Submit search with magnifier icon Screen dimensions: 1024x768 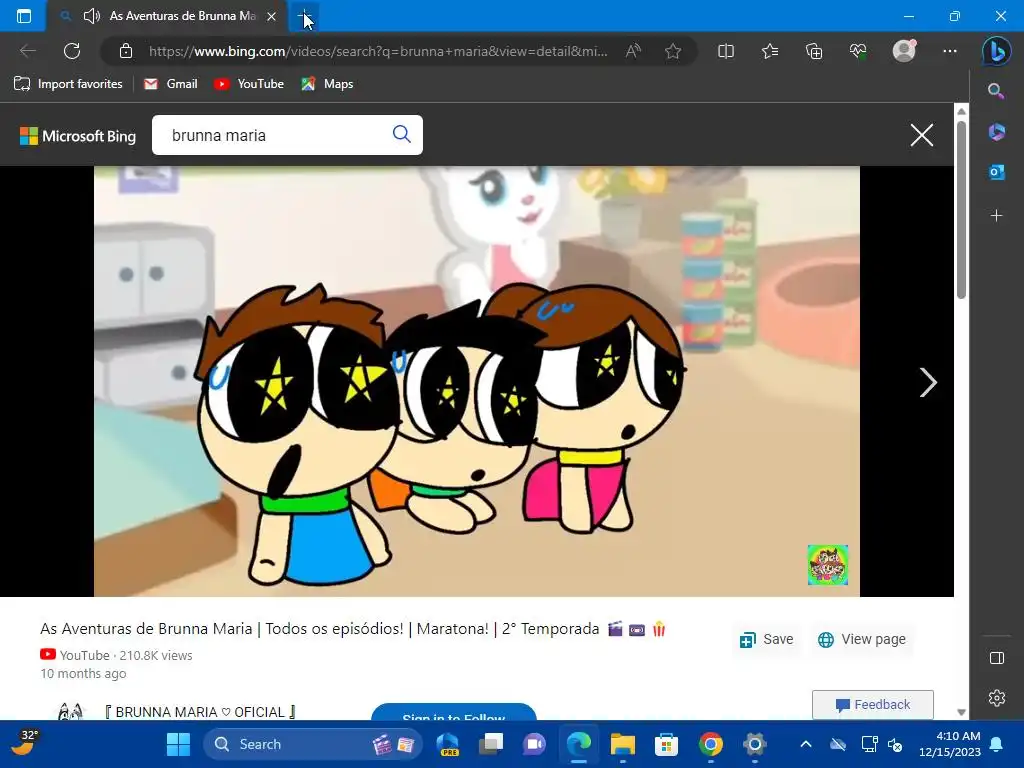coord(402,135)
